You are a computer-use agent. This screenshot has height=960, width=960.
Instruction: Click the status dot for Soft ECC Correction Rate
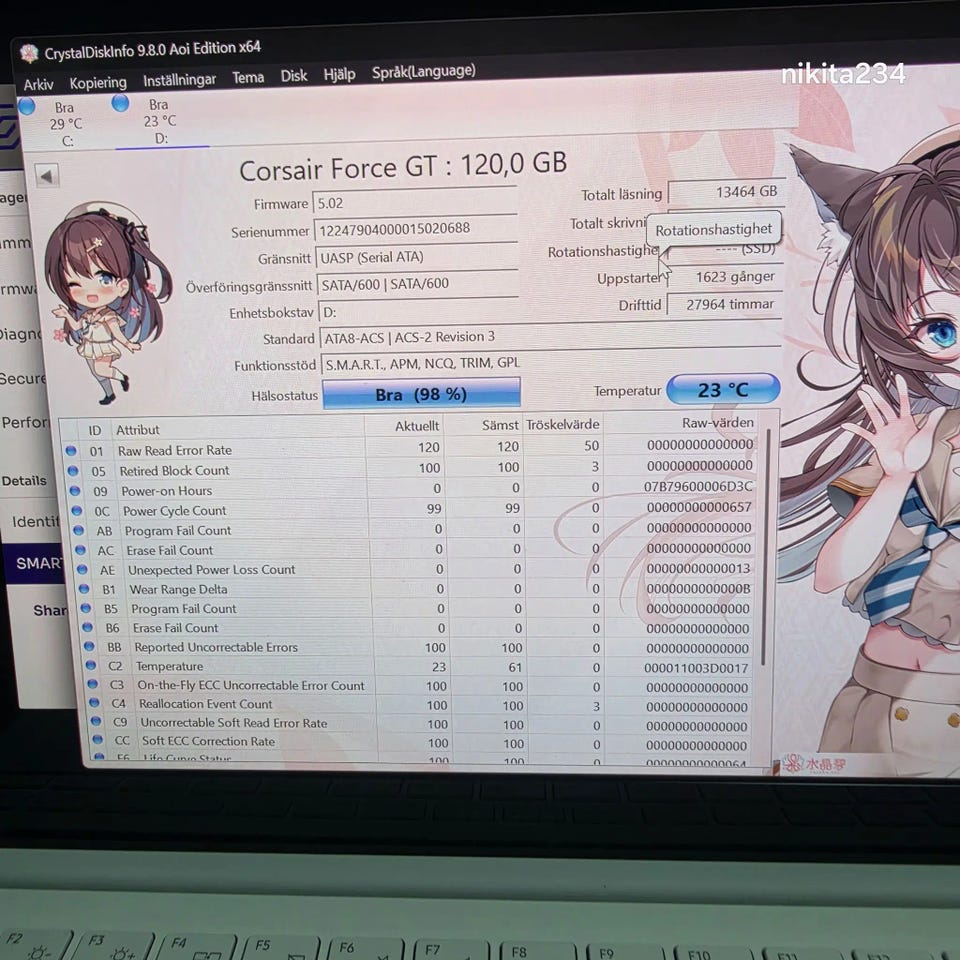coord(98,740)
